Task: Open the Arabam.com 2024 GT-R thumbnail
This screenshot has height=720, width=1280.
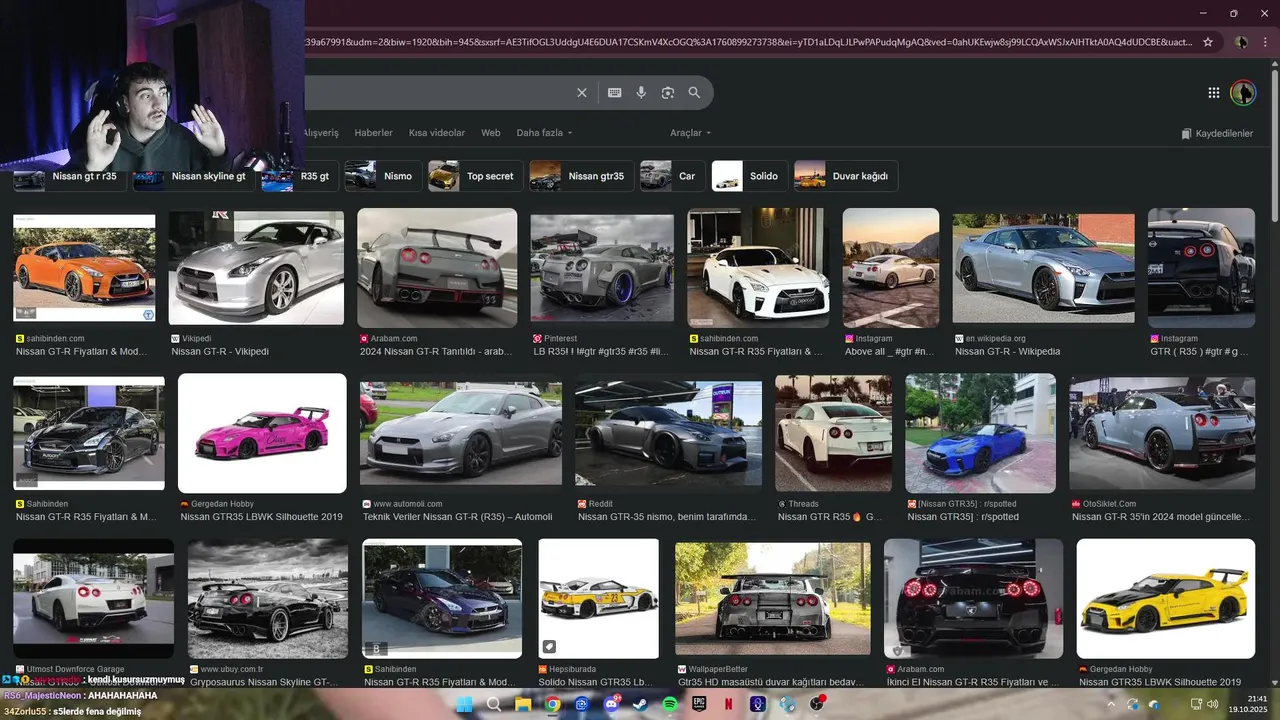Action: tap(437, 267)
